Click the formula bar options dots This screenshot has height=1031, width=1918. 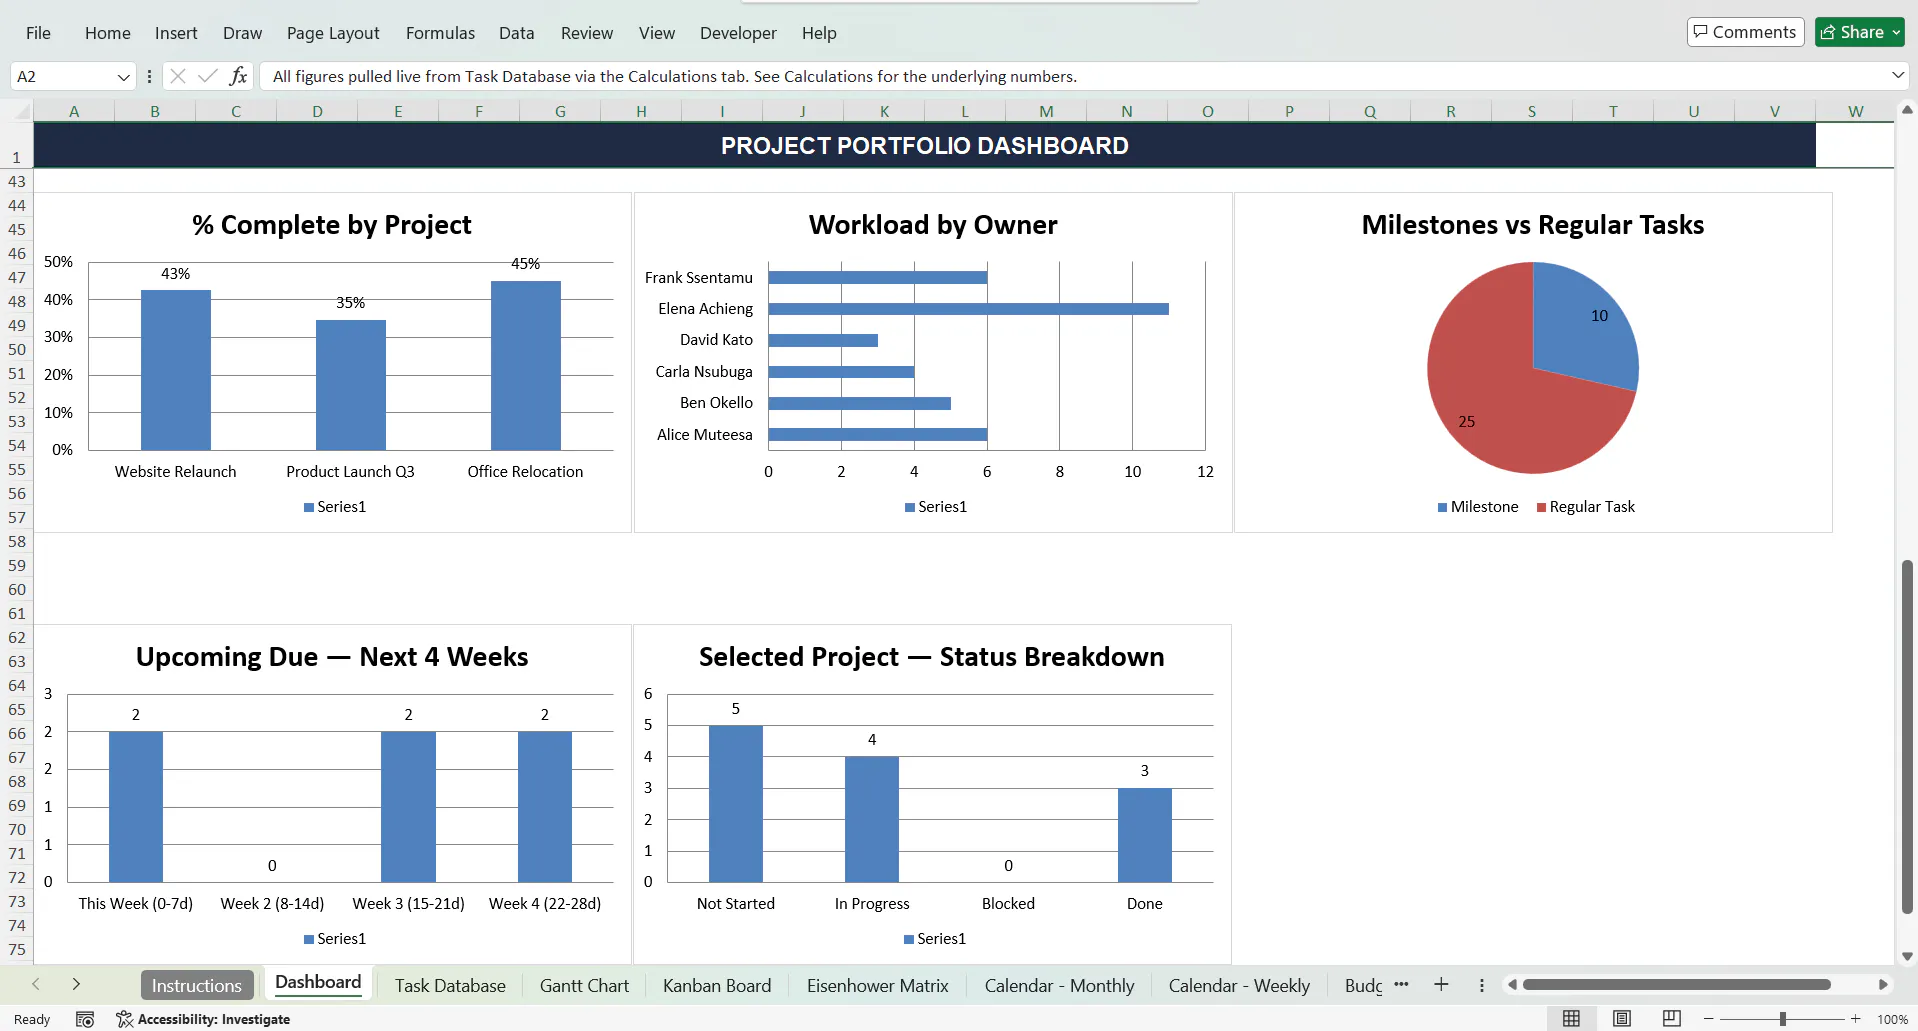click(x=149, y=76)
